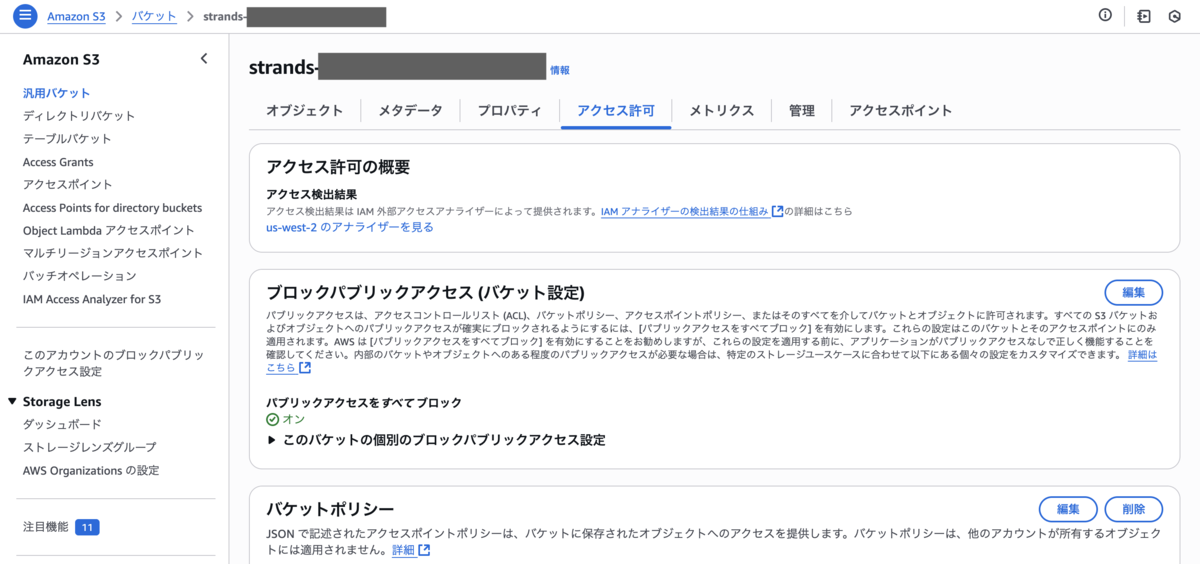Expand individual block public access settings

click(436, 440)
